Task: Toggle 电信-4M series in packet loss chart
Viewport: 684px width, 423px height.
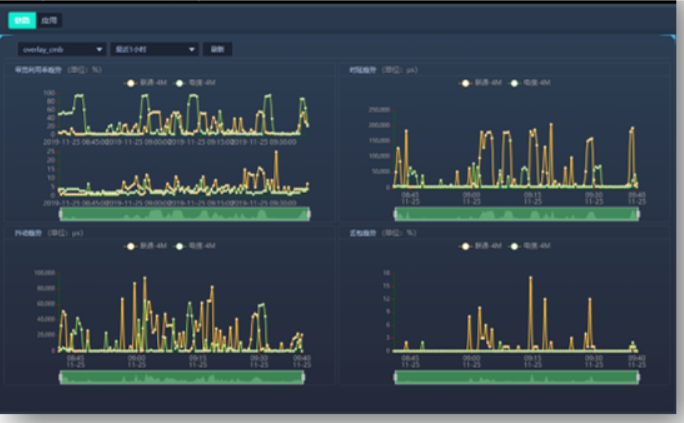Action: point(514,245)
